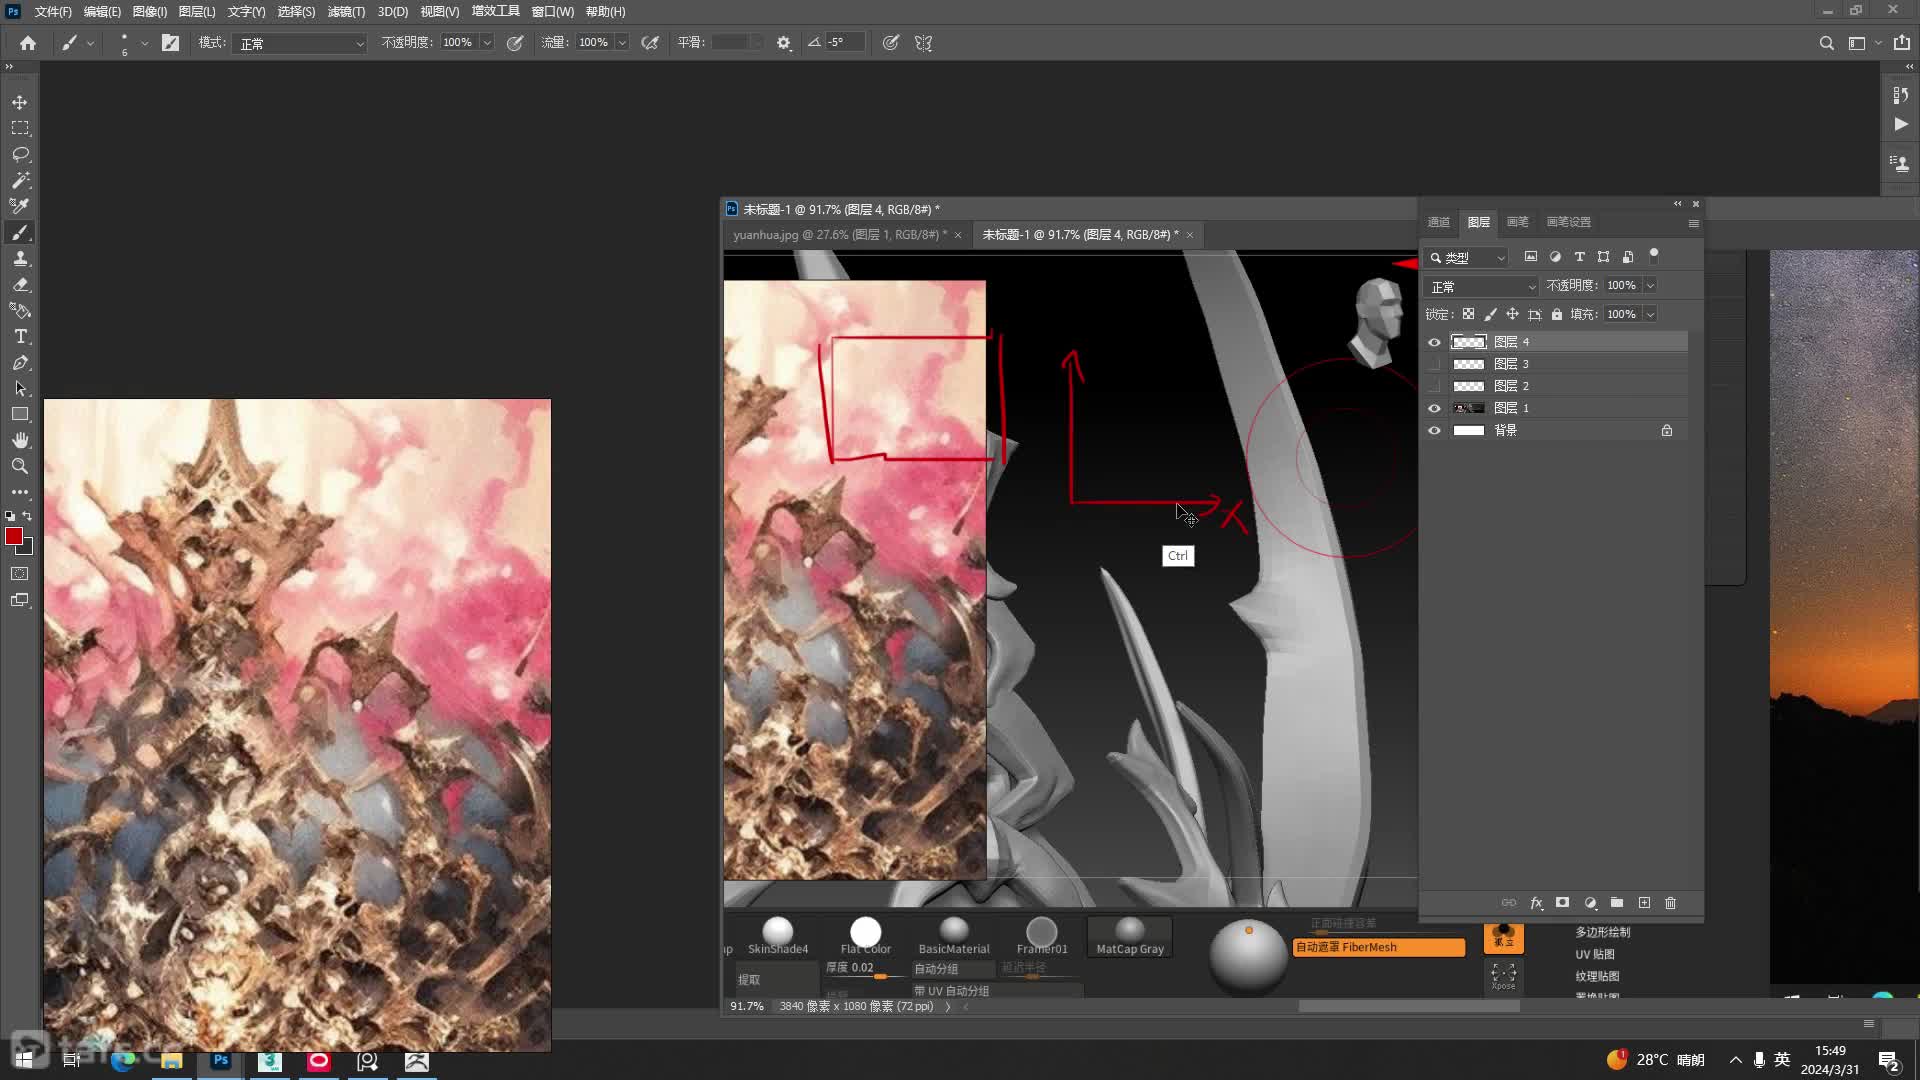Viewport: 1920px width, 1080px height.
Task: Select the Lasso tool
Action: pyautogui.click(x=20, y=154)
